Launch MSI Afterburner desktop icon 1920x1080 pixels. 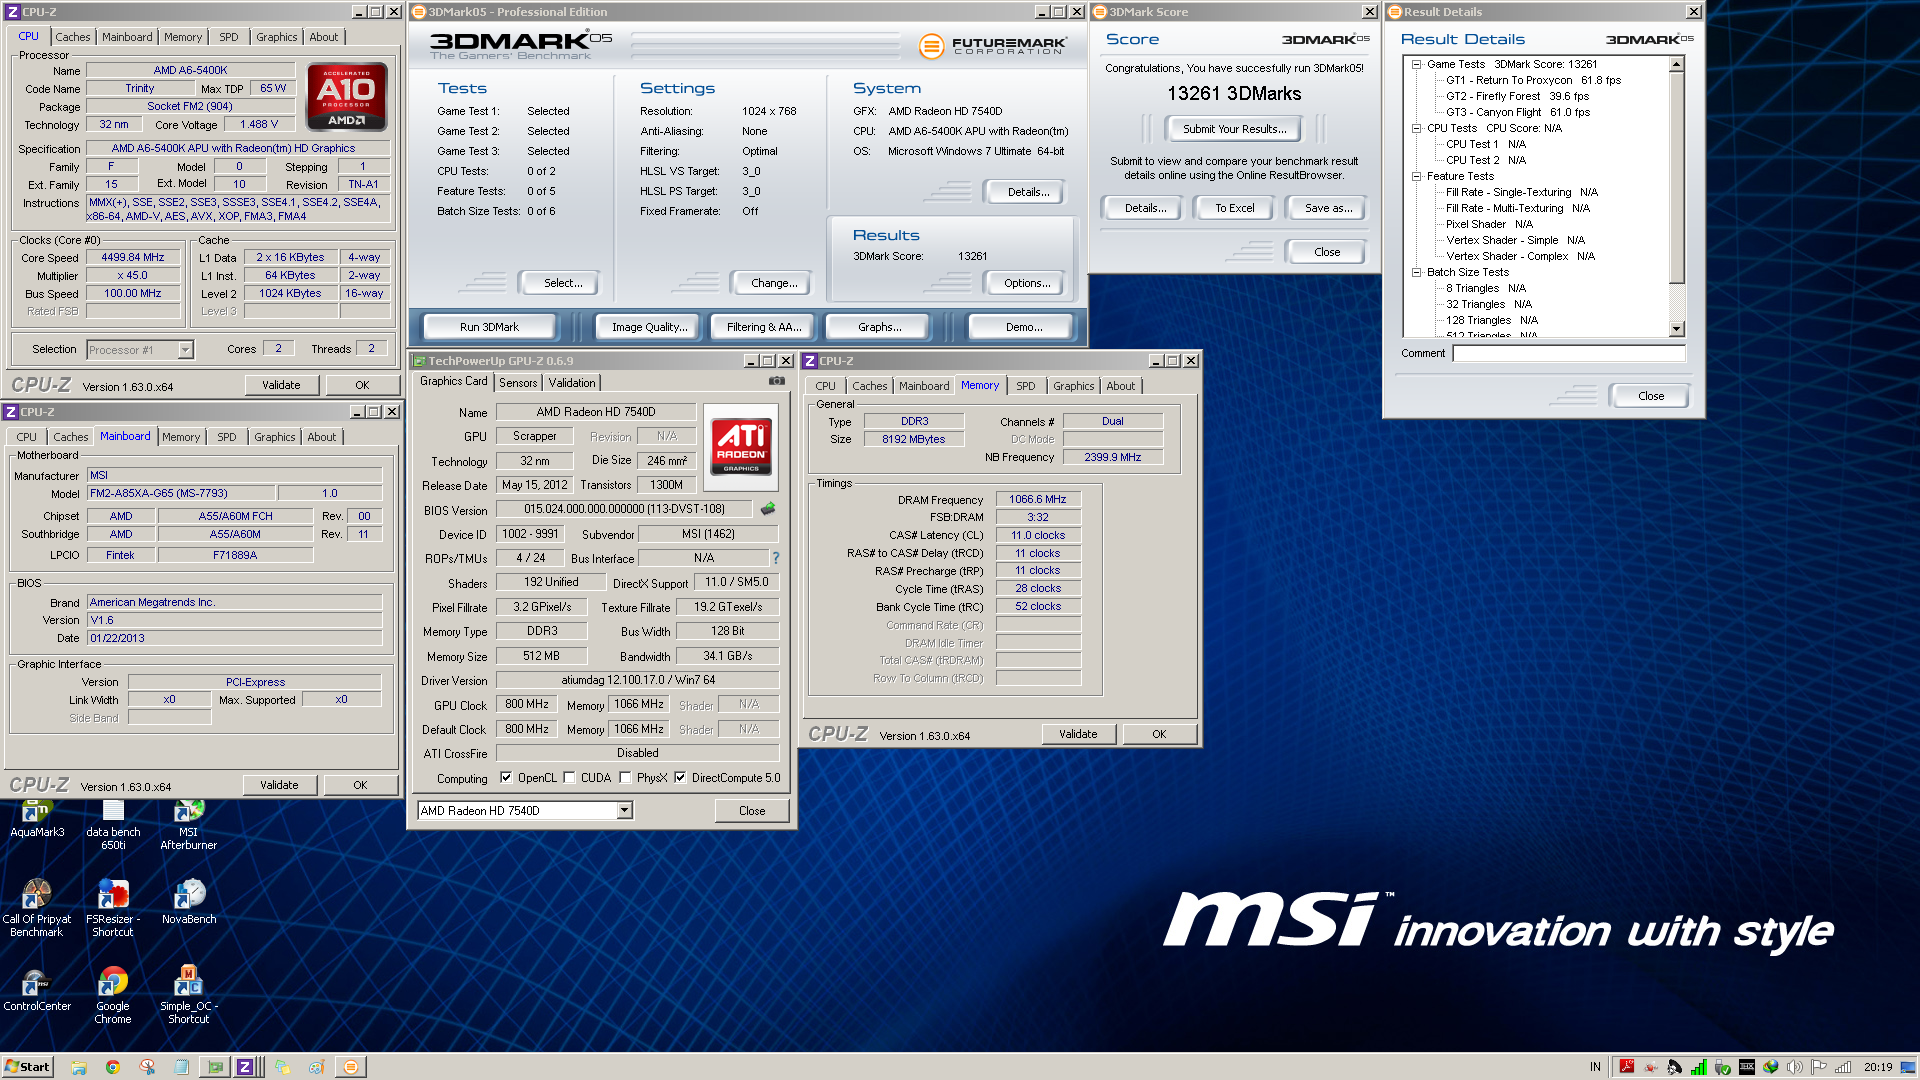tap(188, 824)
